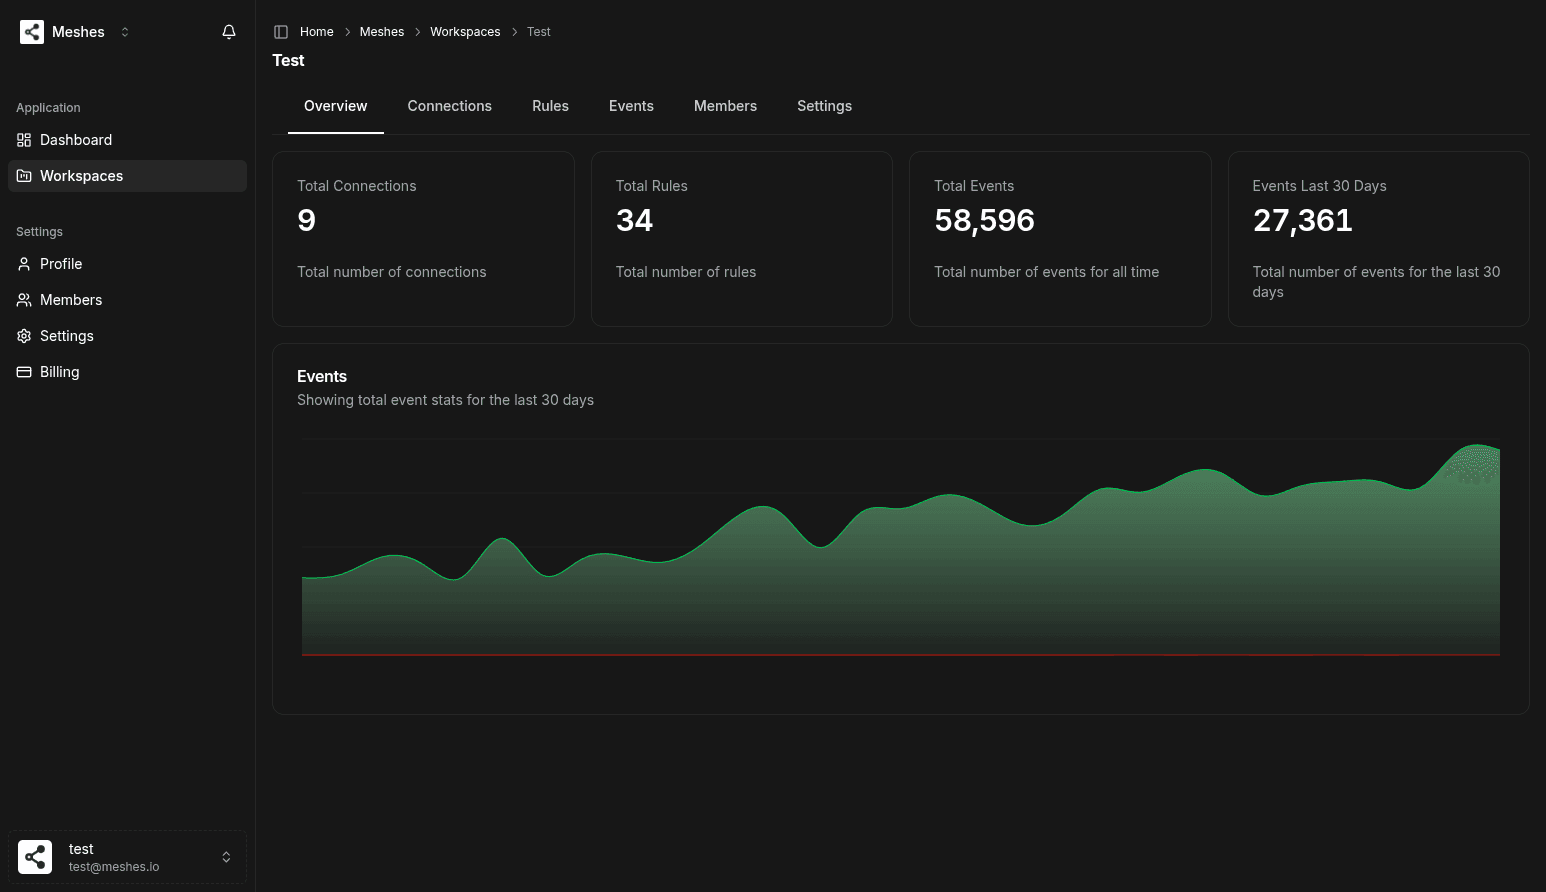Expand the Meshes workspace switcher chevron
Image resolution: width=1546 pixels, height=892 pixels.
click(125, 31)
